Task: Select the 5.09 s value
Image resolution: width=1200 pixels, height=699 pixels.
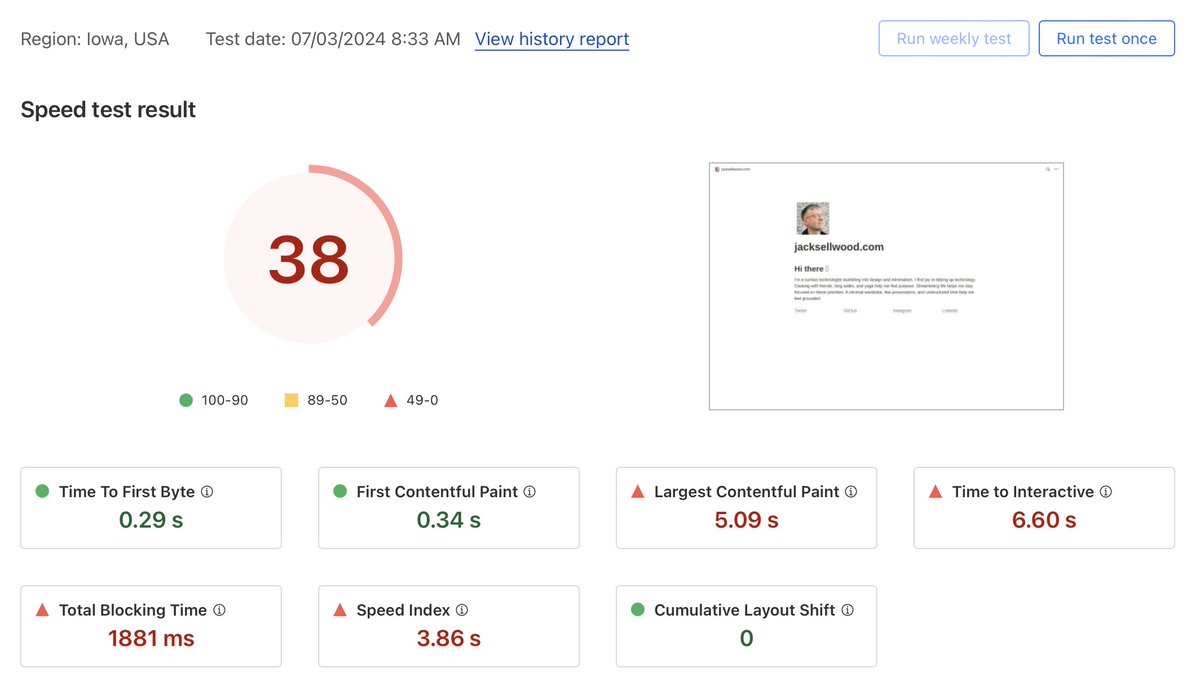Action: 746,520
